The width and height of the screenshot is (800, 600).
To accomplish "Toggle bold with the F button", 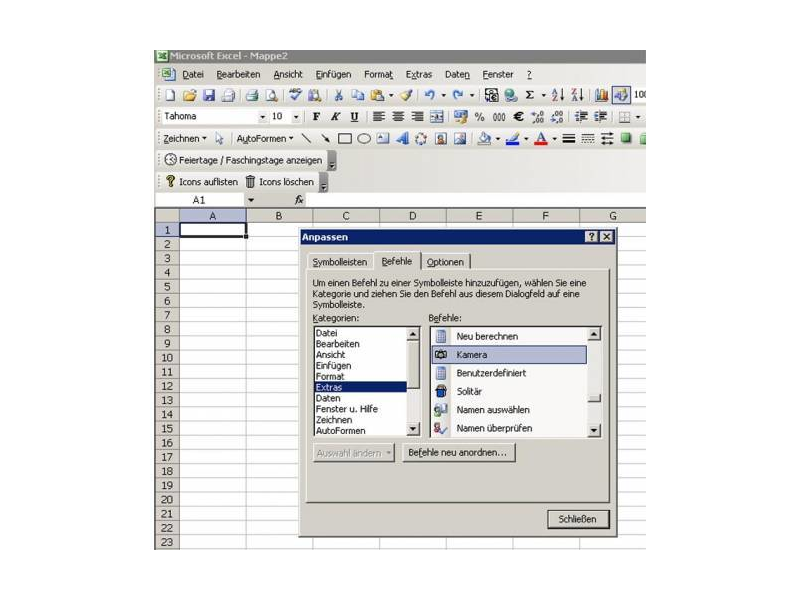I will pyautogui.click(x=316, y=117).
